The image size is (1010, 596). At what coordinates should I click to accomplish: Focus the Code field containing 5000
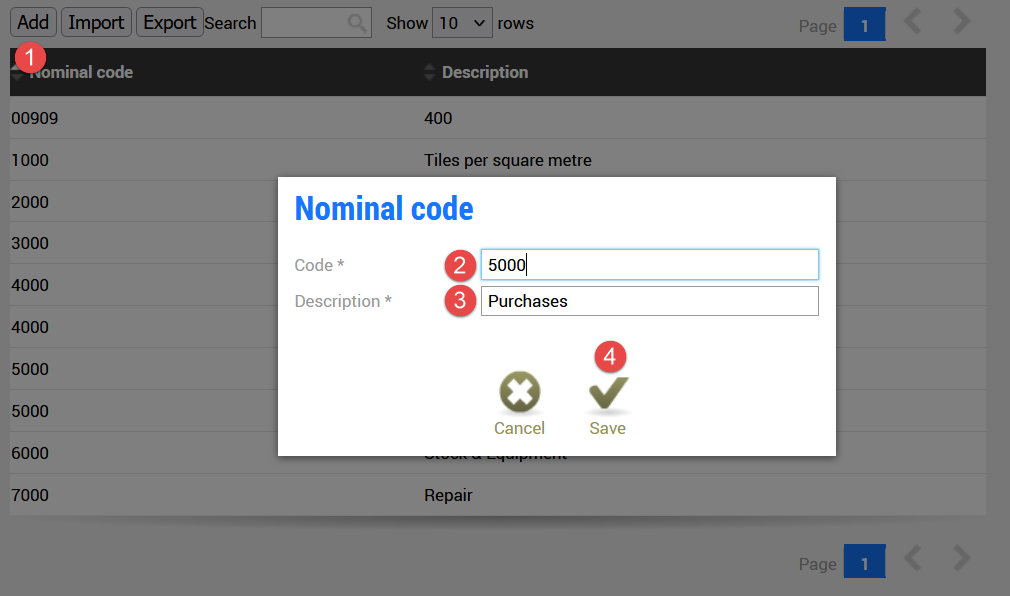coord(649,265)
